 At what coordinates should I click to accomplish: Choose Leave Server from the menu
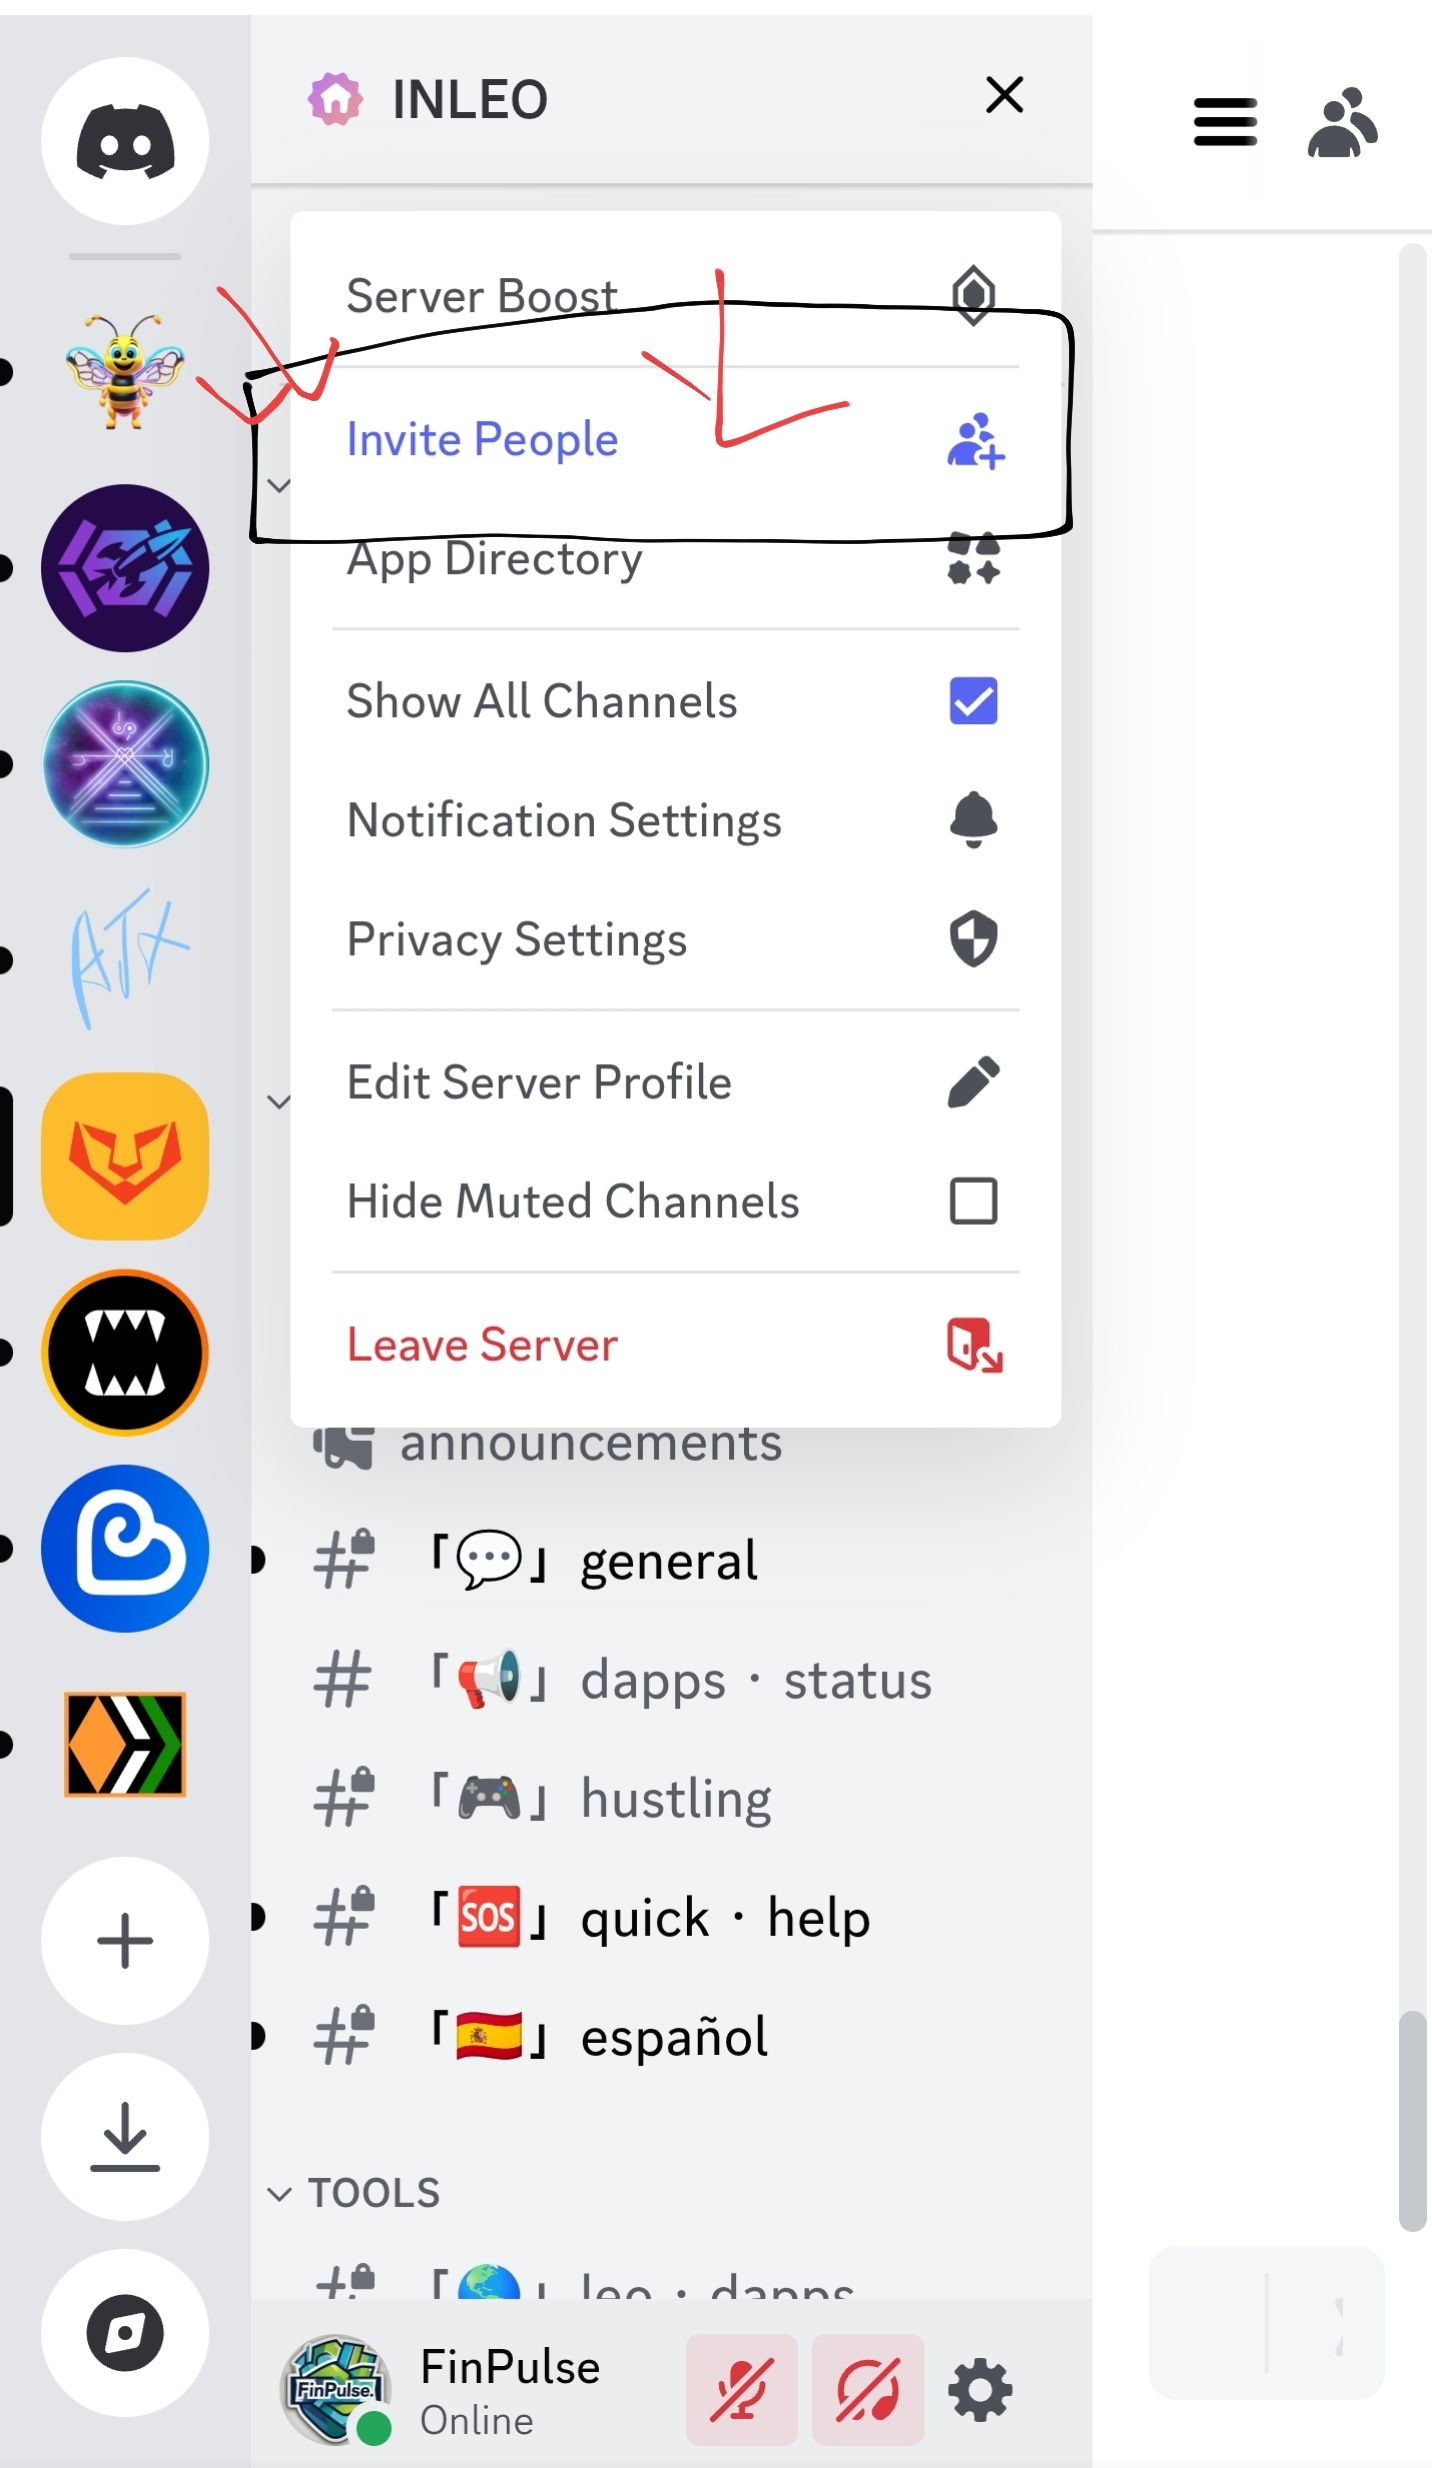675,1344
